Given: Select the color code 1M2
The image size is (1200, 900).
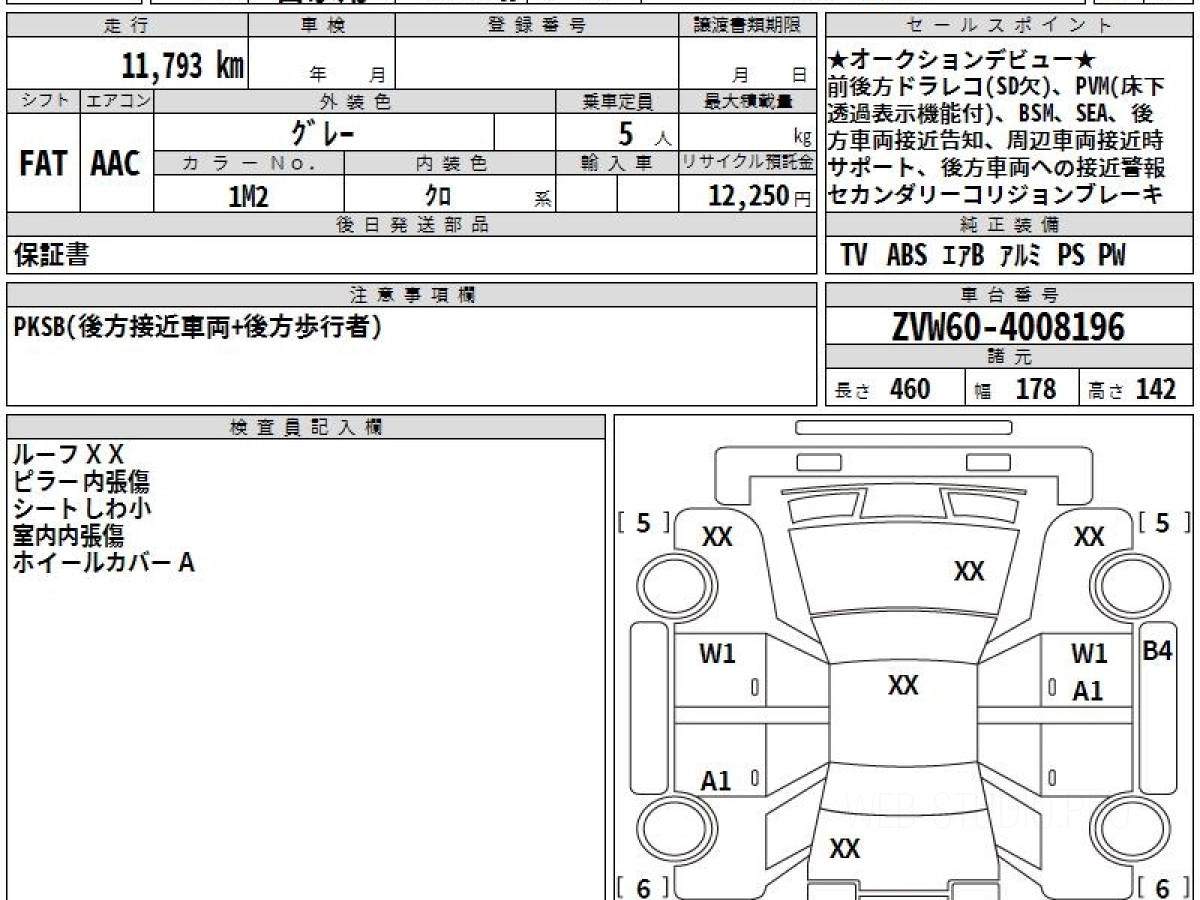Looking at the screenshot, I should pos(249,196).
